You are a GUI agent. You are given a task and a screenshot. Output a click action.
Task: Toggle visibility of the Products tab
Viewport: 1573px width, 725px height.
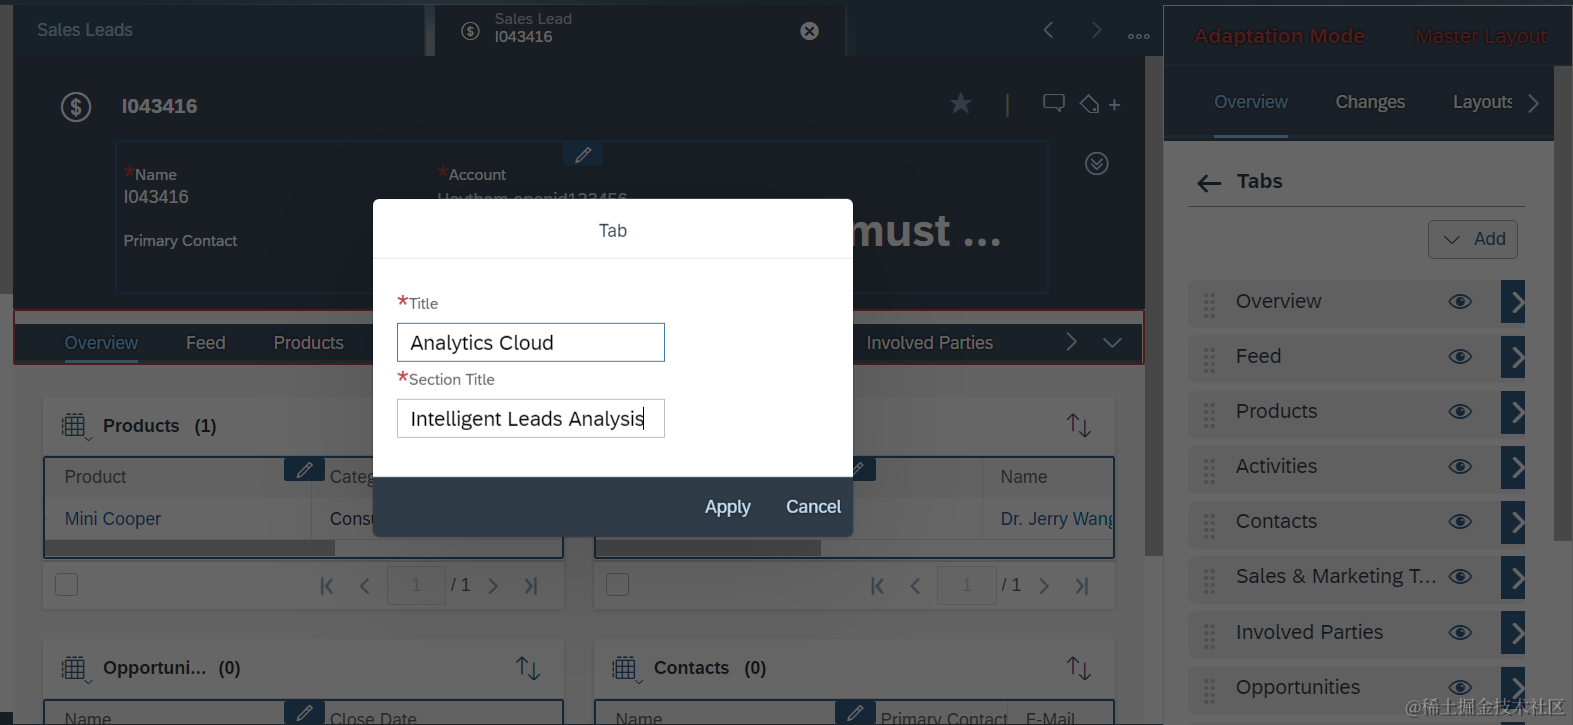pyautogui.click(x=1460, y=411)
